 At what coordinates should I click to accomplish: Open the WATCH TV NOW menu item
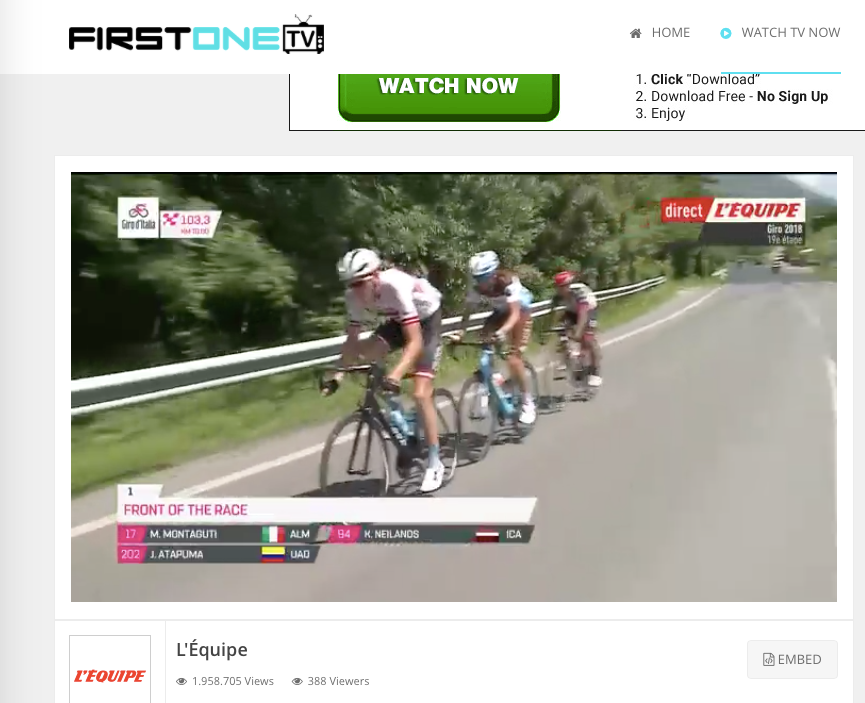tap(780, 33)
